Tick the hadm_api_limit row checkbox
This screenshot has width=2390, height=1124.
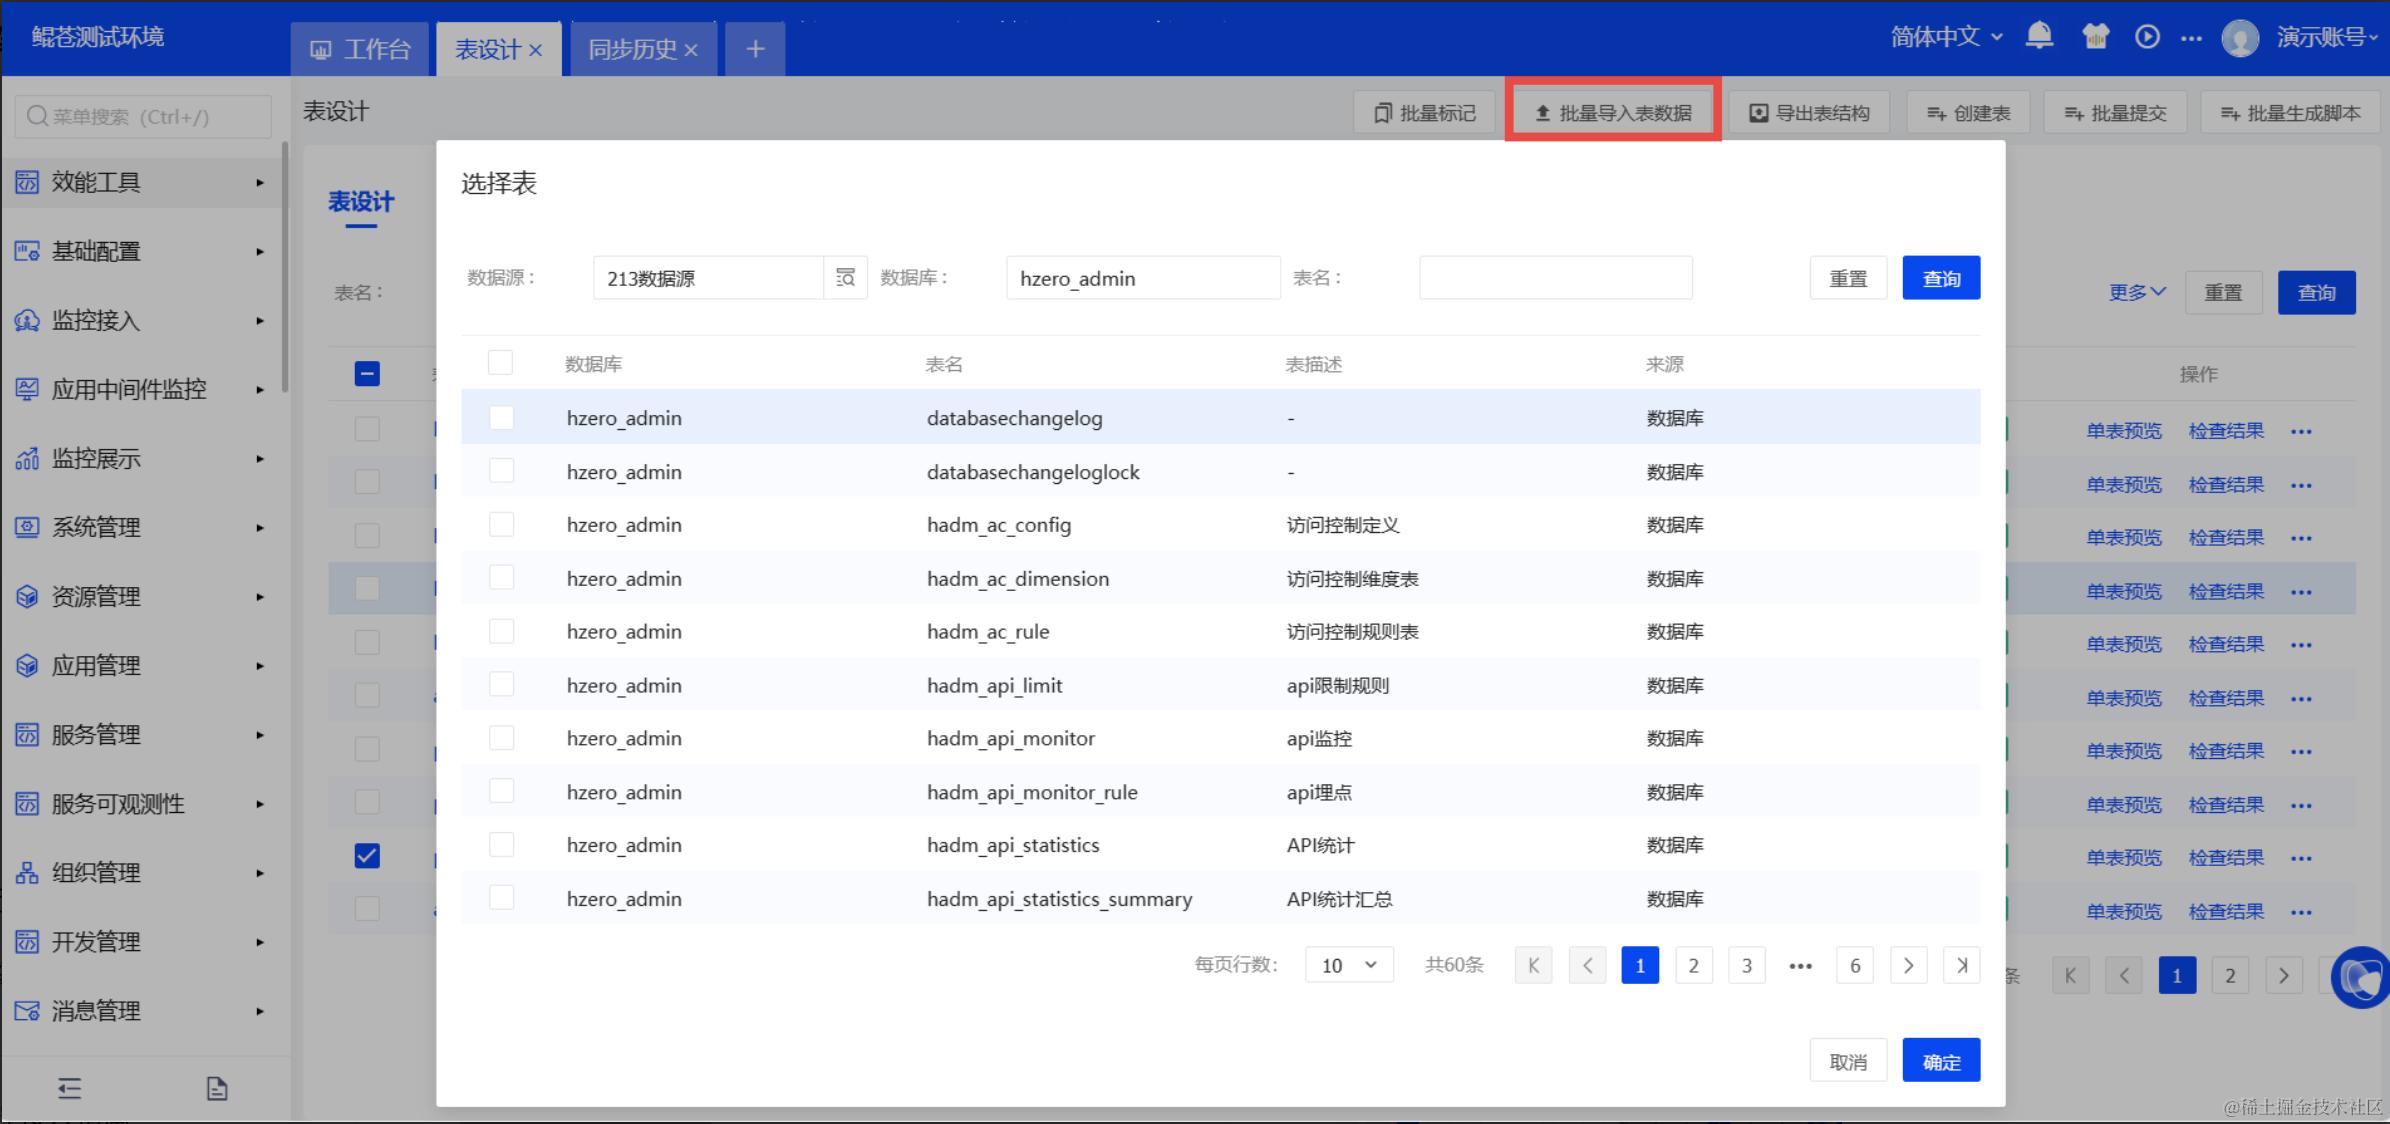pos(501,685)
